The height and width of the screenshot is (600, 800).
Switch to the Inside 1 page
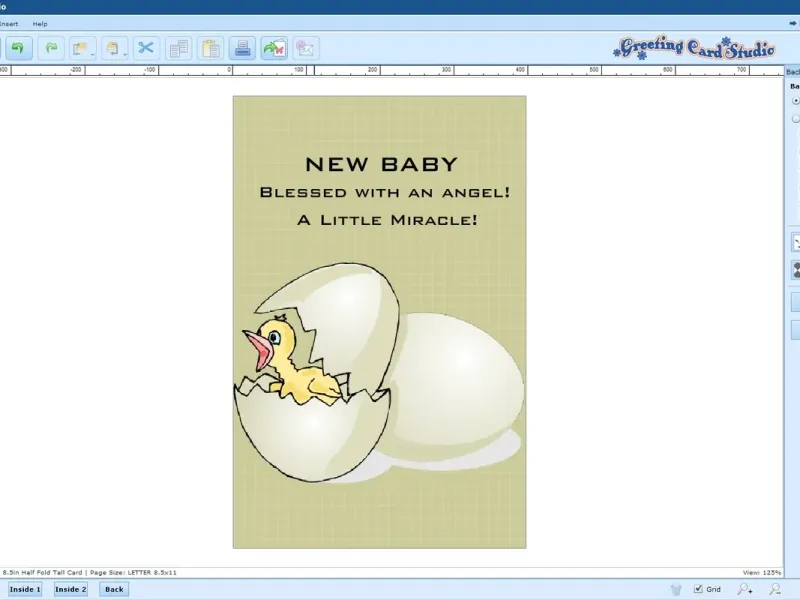25,589
